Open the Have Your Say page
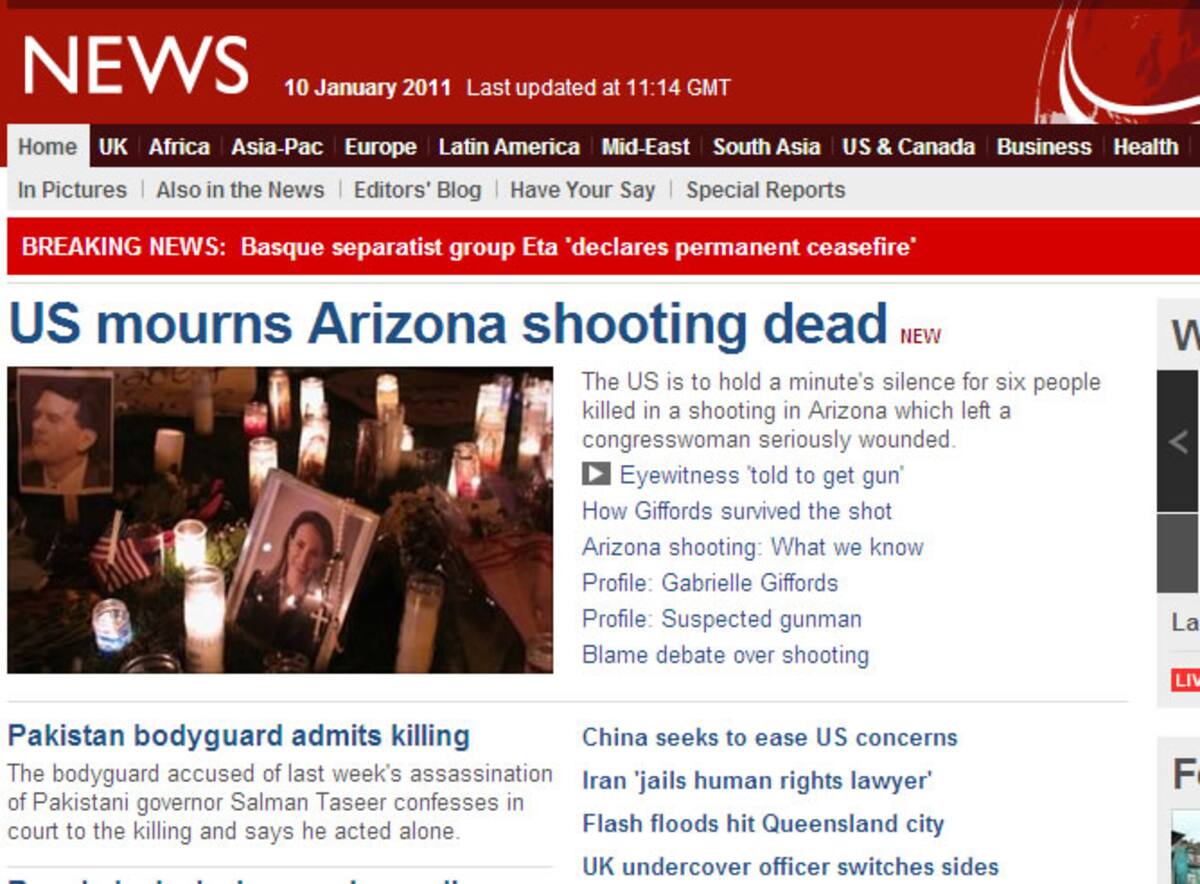The height and width of the screenshot is (884, 1200). (x=582, y=190)
